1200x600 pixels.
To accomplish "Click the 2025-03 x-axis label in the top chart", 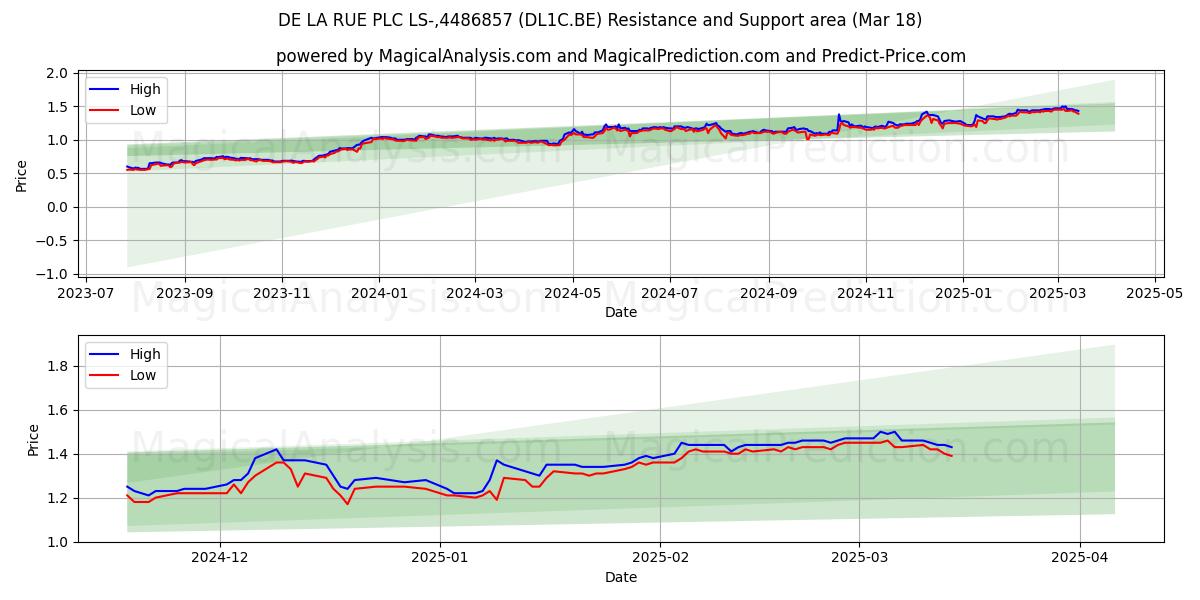I will tap(1058, 294).
